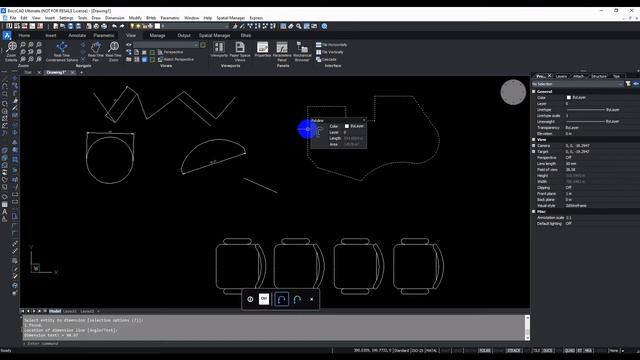Close the floating bottom toolbar with X
Screen dimensions: 640x360
click(x=311, y=299)
